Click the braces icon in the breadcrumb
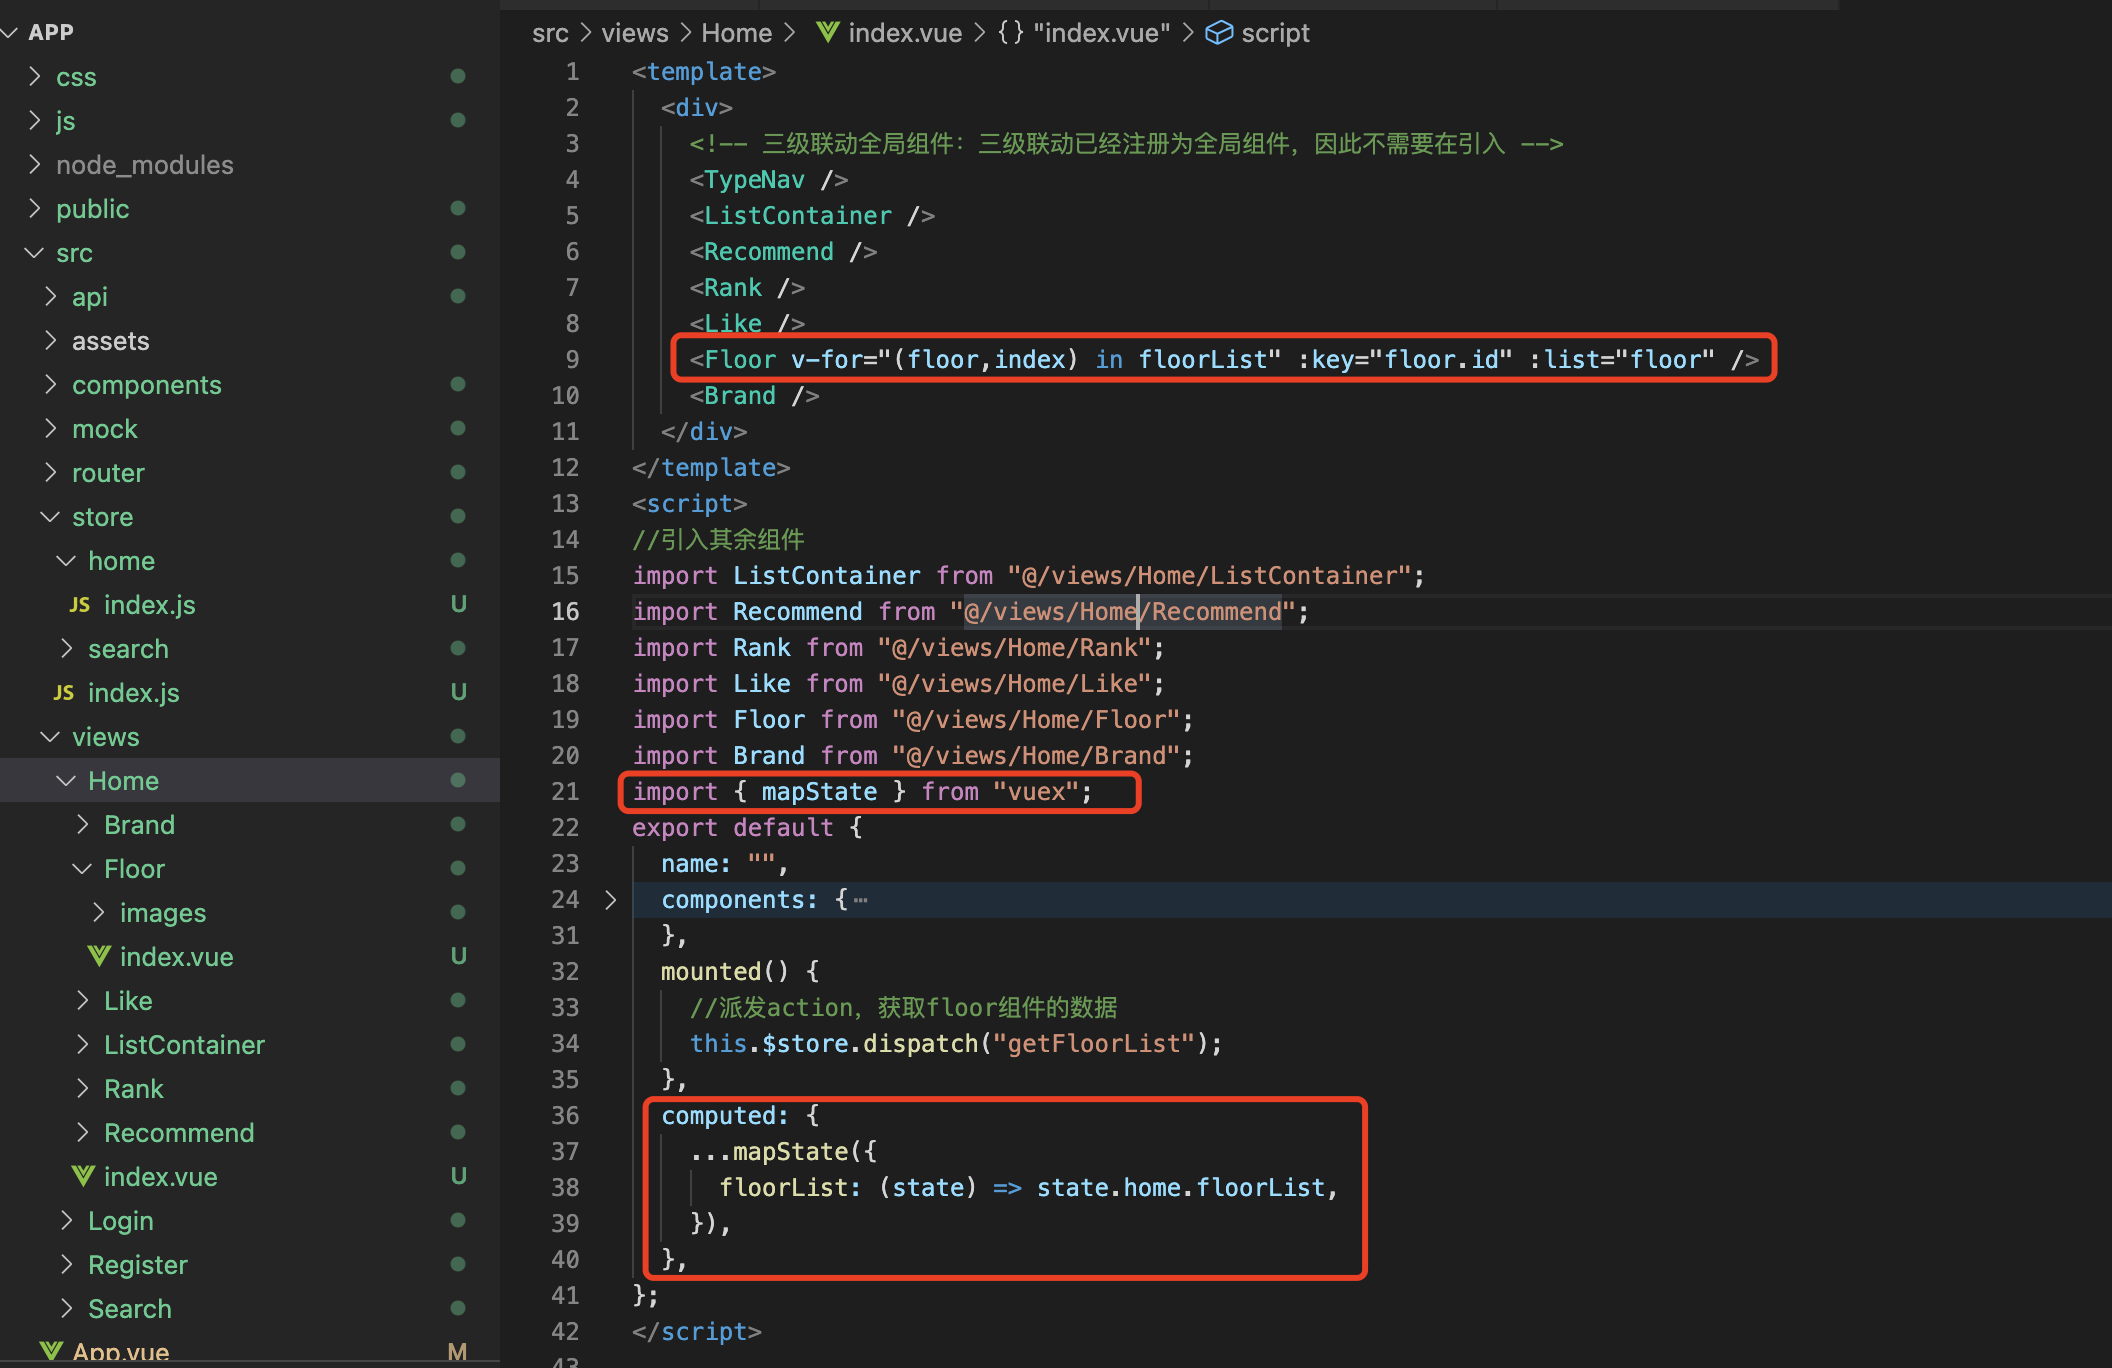2112x1368 pixels. [1011, 33]
